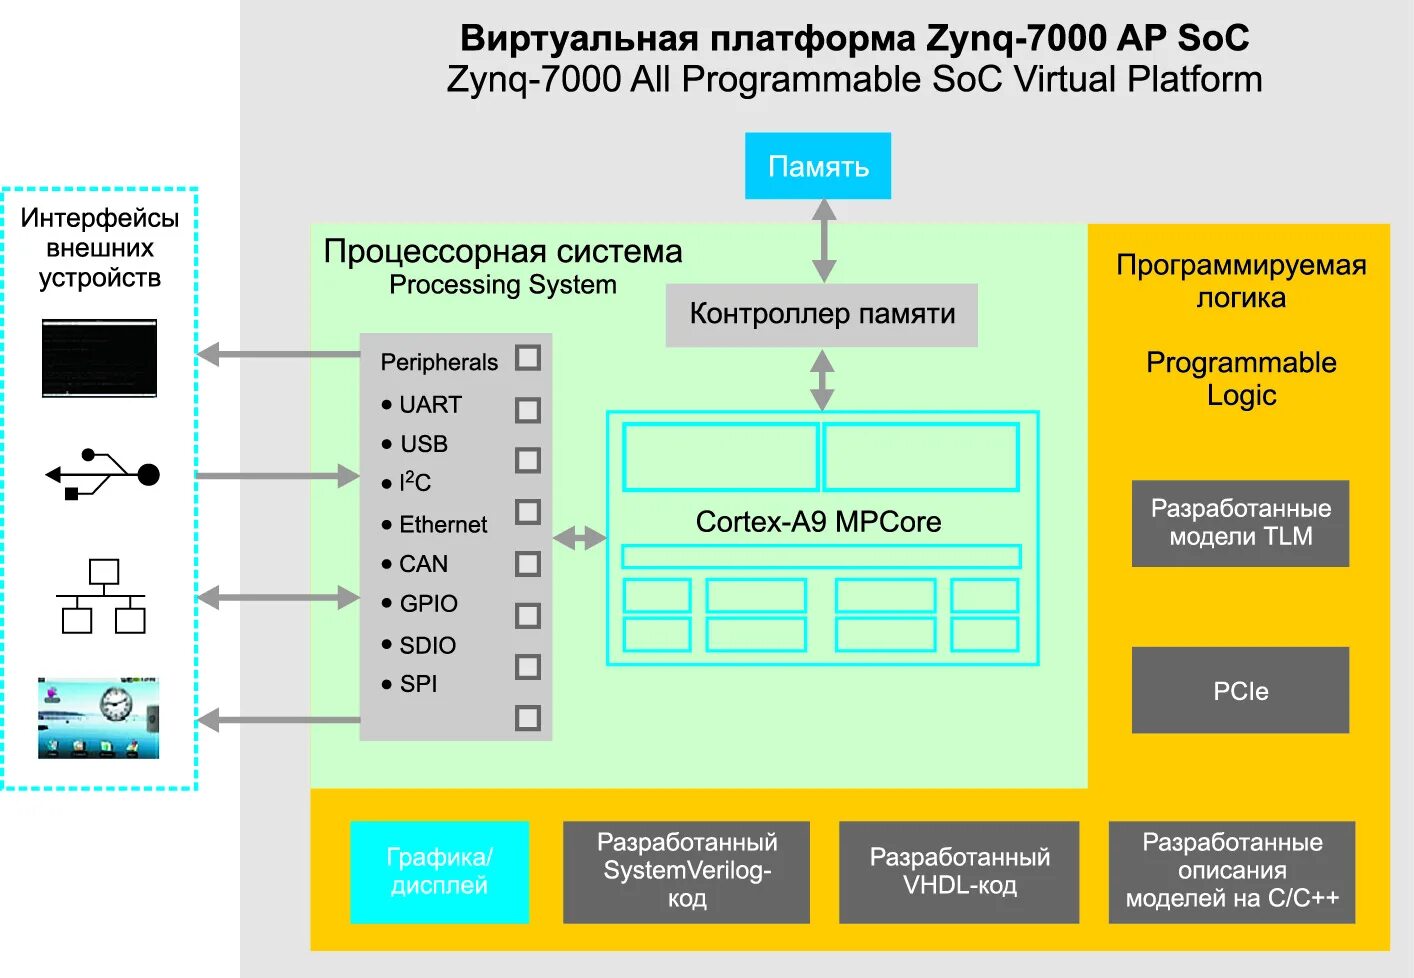
Task: Tick the square box beside GPIO
Action: click(528, 616)
